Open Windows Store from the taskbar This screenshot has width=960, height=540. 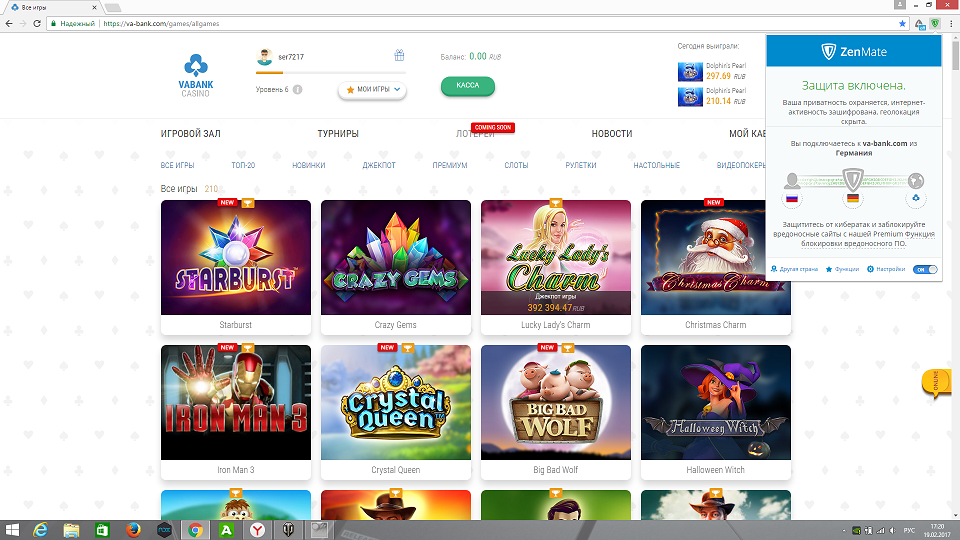click(102, 530)
